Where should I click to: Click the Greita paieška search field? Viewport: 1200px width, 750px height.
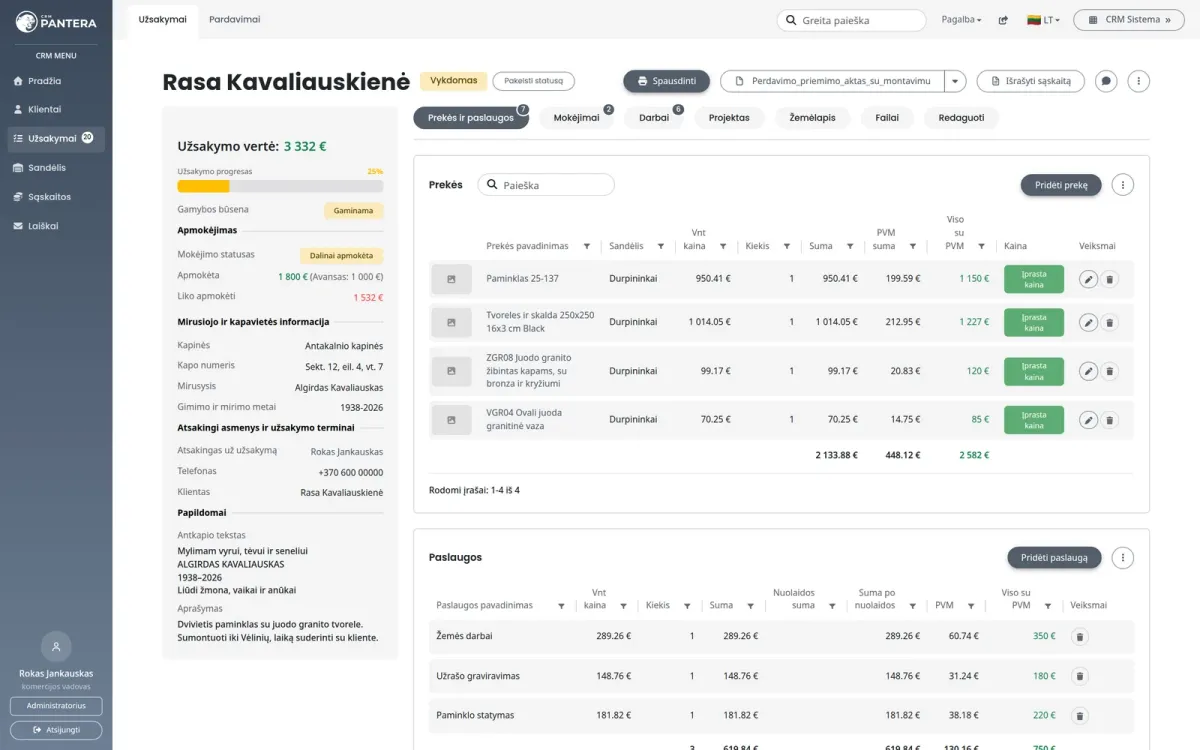pos(851,20)
